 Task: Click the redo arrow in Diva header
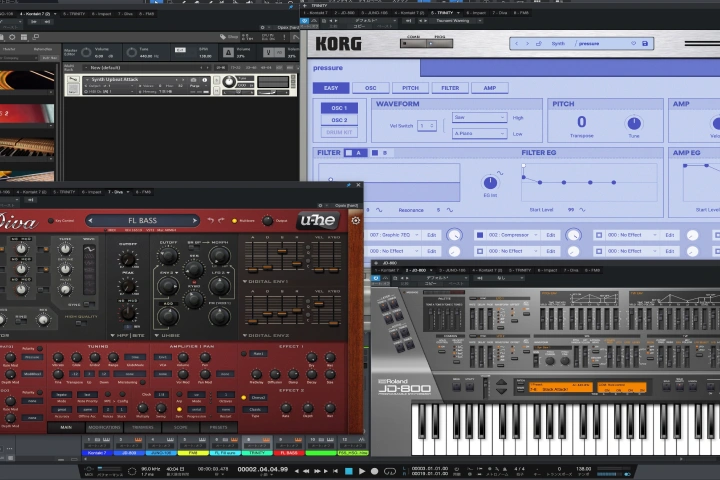pos(221,220)
